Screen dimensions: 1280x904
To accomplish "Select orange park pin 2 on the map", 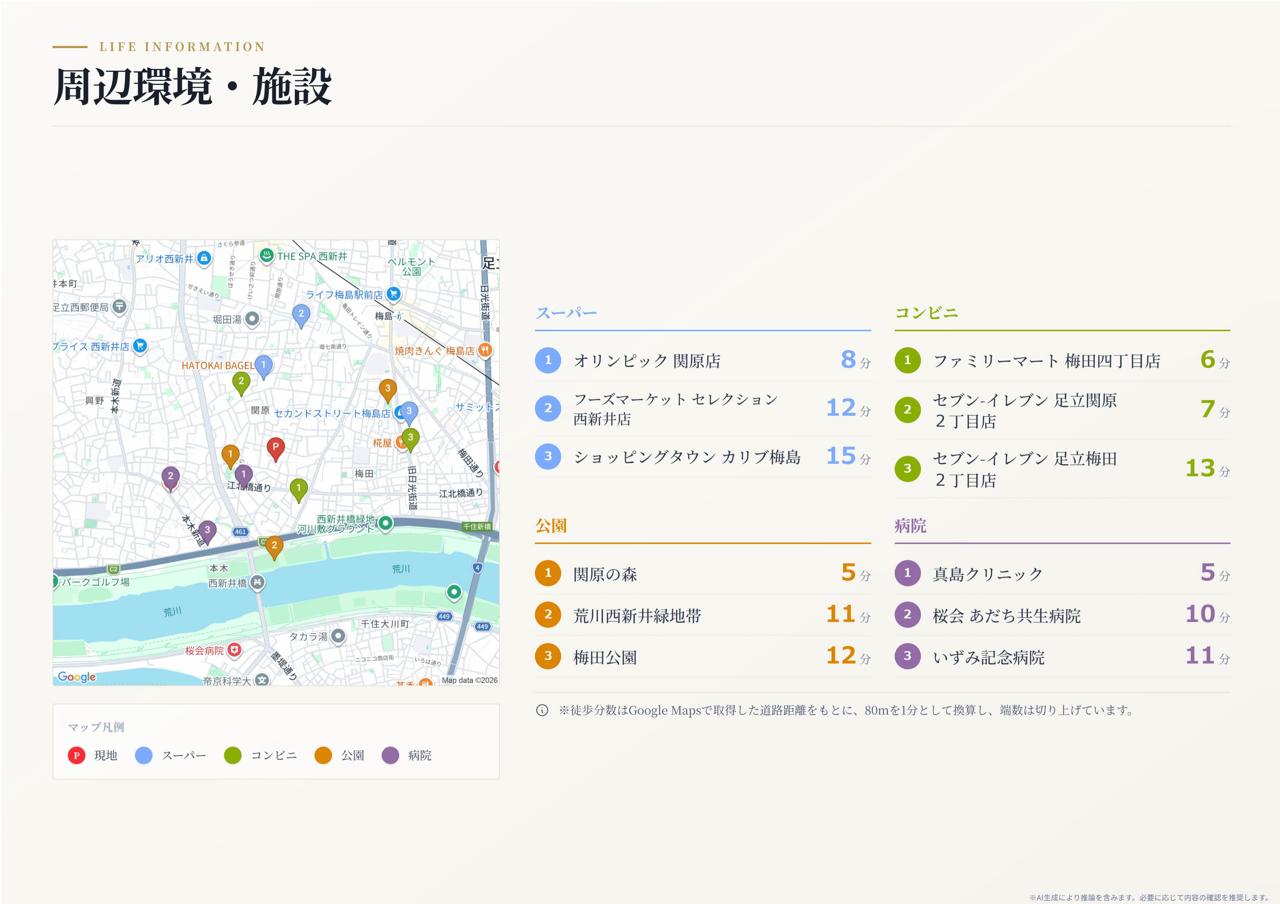I will [274, 547].
